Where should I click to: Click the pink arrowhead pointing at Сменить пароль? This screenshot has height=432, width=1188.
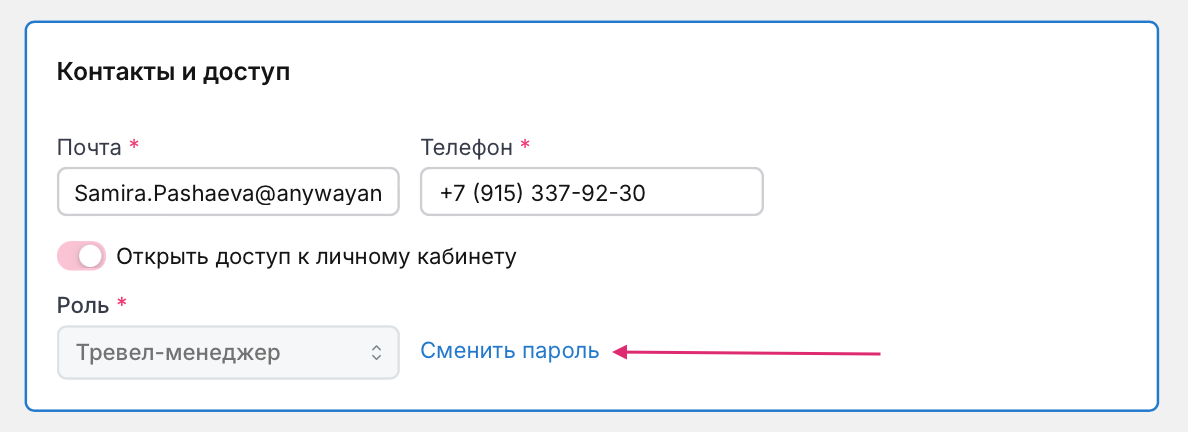pyautogui.click(x=621, y=351)
